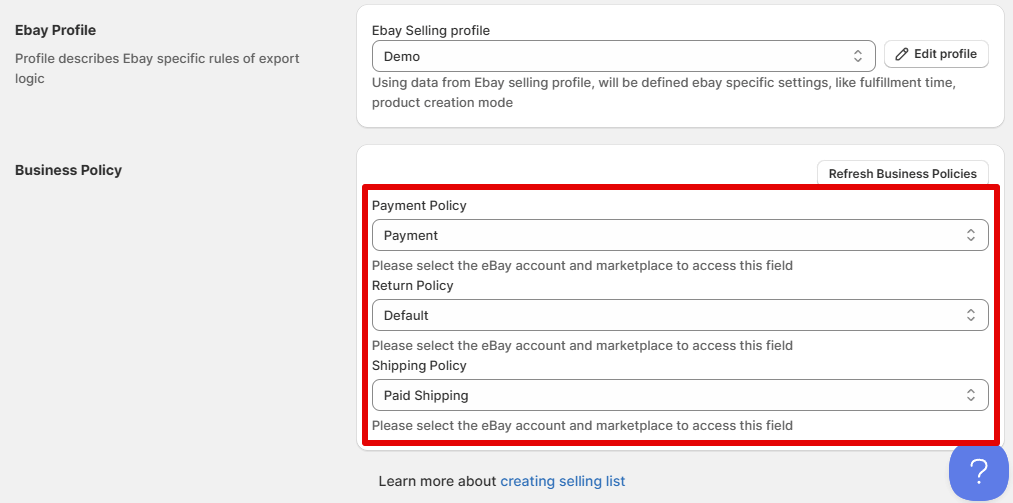Click the chevron arrows in Payment field
Screen dimensions: 1013x503
click(x=970, y=235)
